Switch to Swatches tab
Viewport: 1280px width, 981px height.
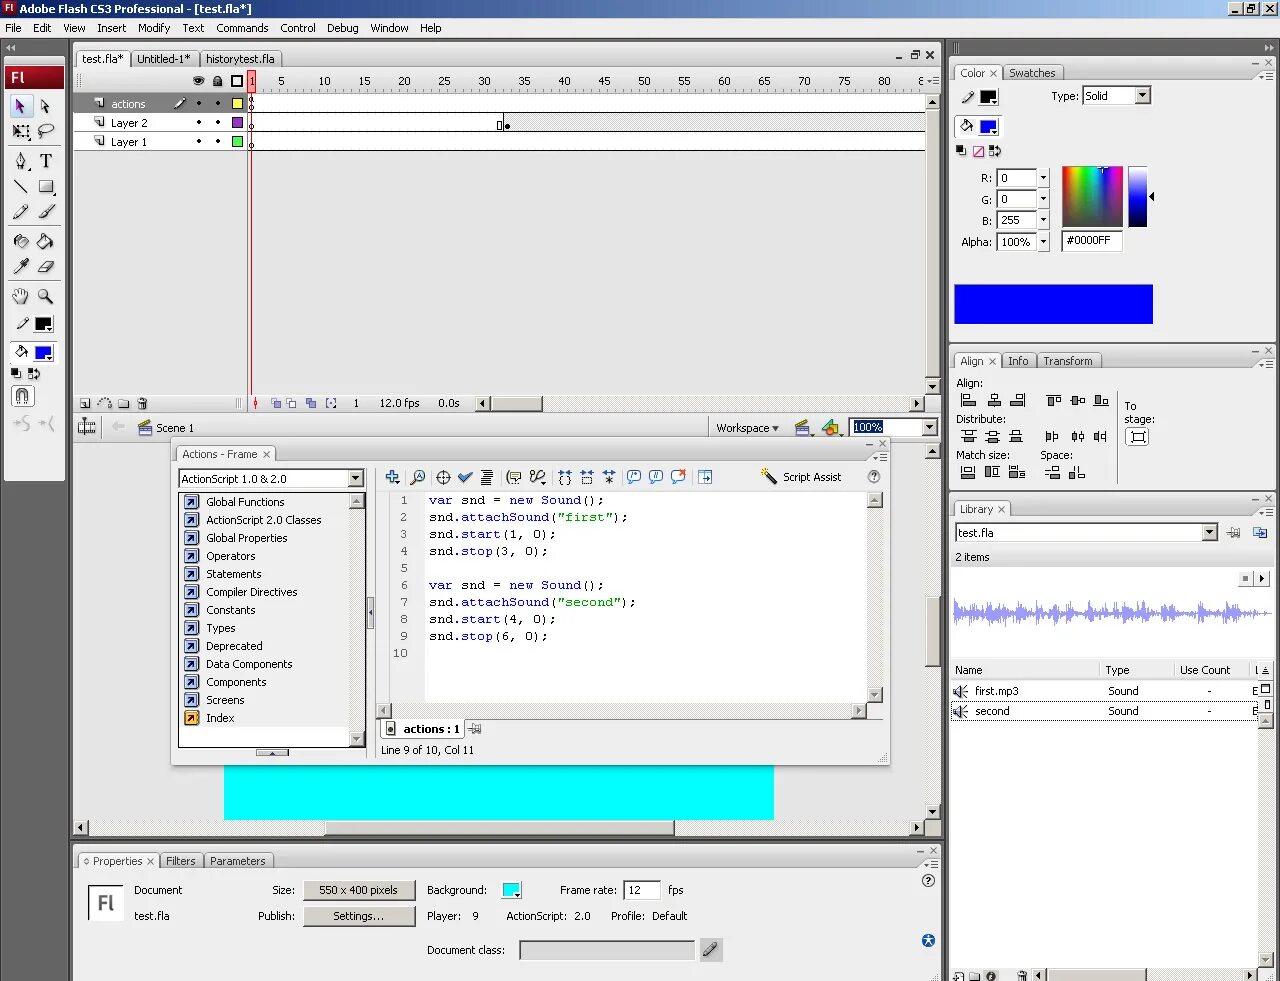[x=1032, y=73]
